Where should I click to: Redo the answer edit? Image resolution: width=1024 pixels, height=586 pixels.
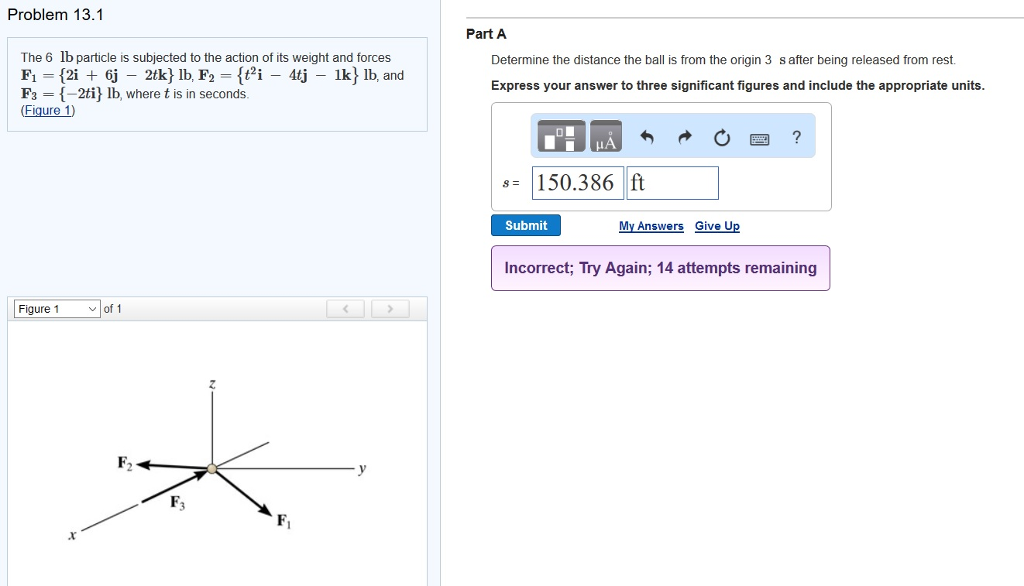(x=685, y=138)
